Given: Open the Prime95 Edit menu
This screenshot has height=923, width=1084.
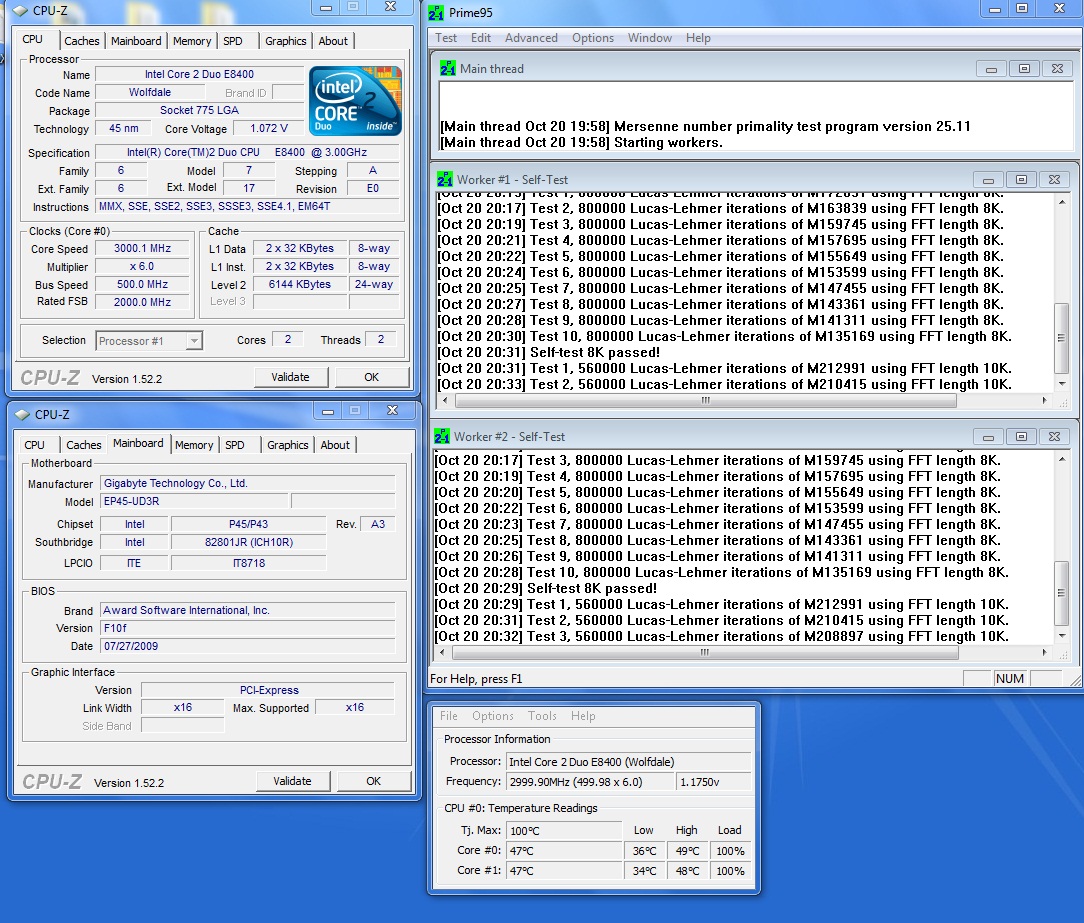Looking at the screenshot, I should [x=480, y=38].
